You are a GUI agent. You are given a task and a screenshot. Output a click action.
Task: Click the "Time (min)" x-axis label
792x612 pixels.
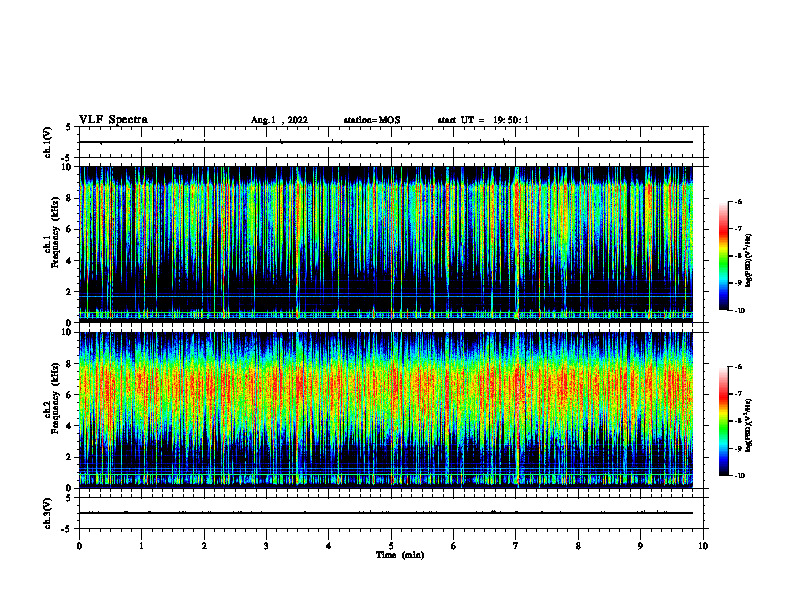[400, 555]
